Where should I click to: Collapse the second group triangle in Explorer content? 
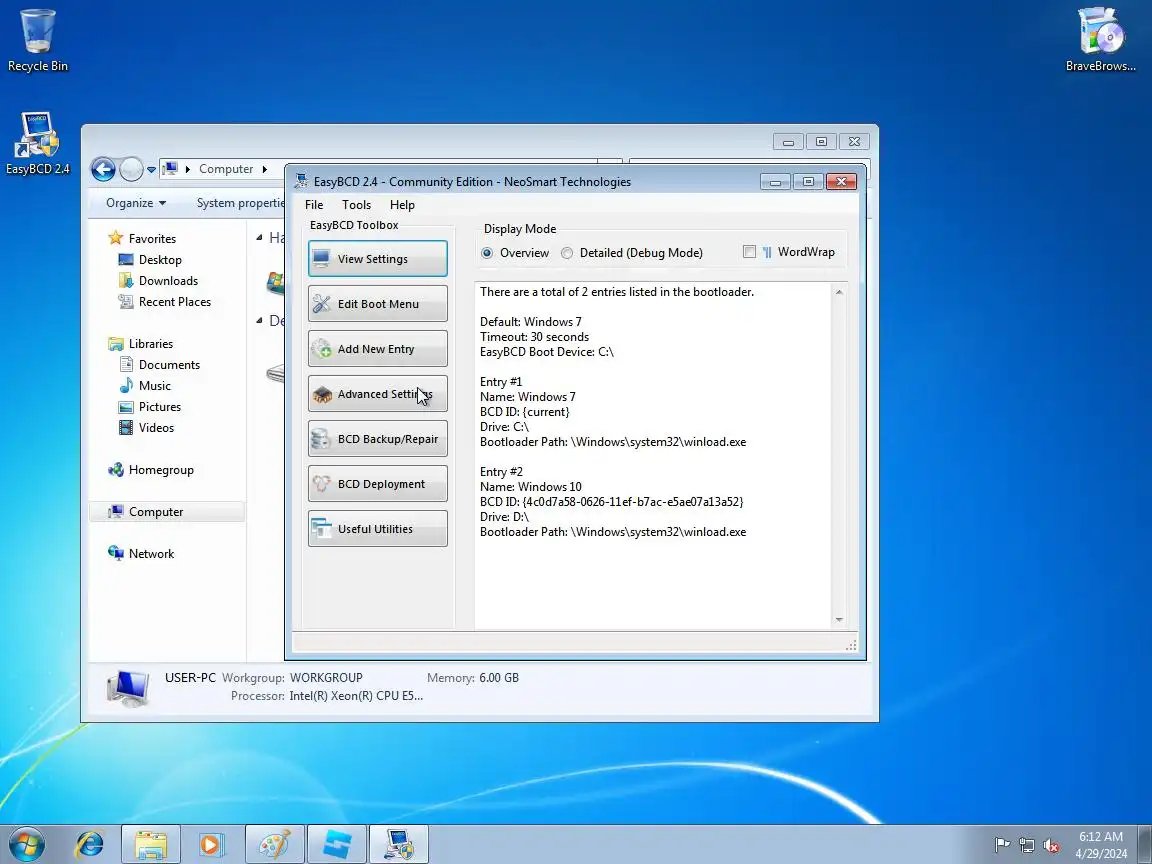click(259, 320)
